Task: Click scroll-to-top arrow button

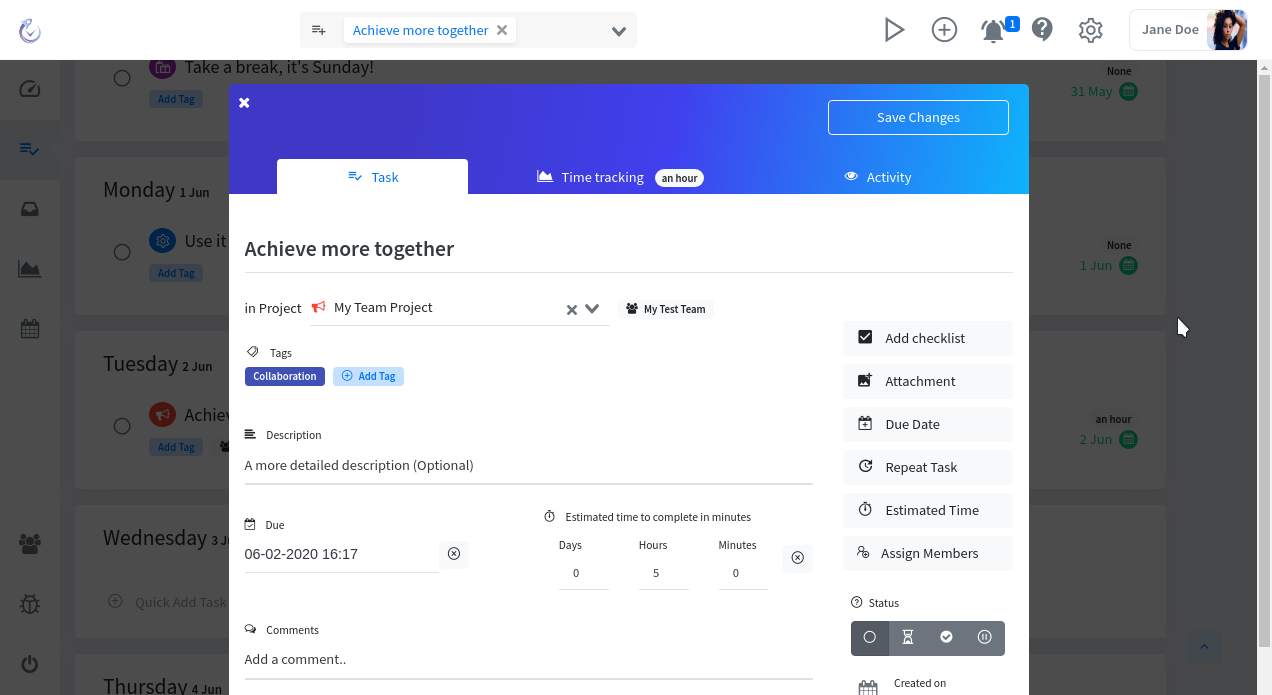Action: pos(1204,646)
